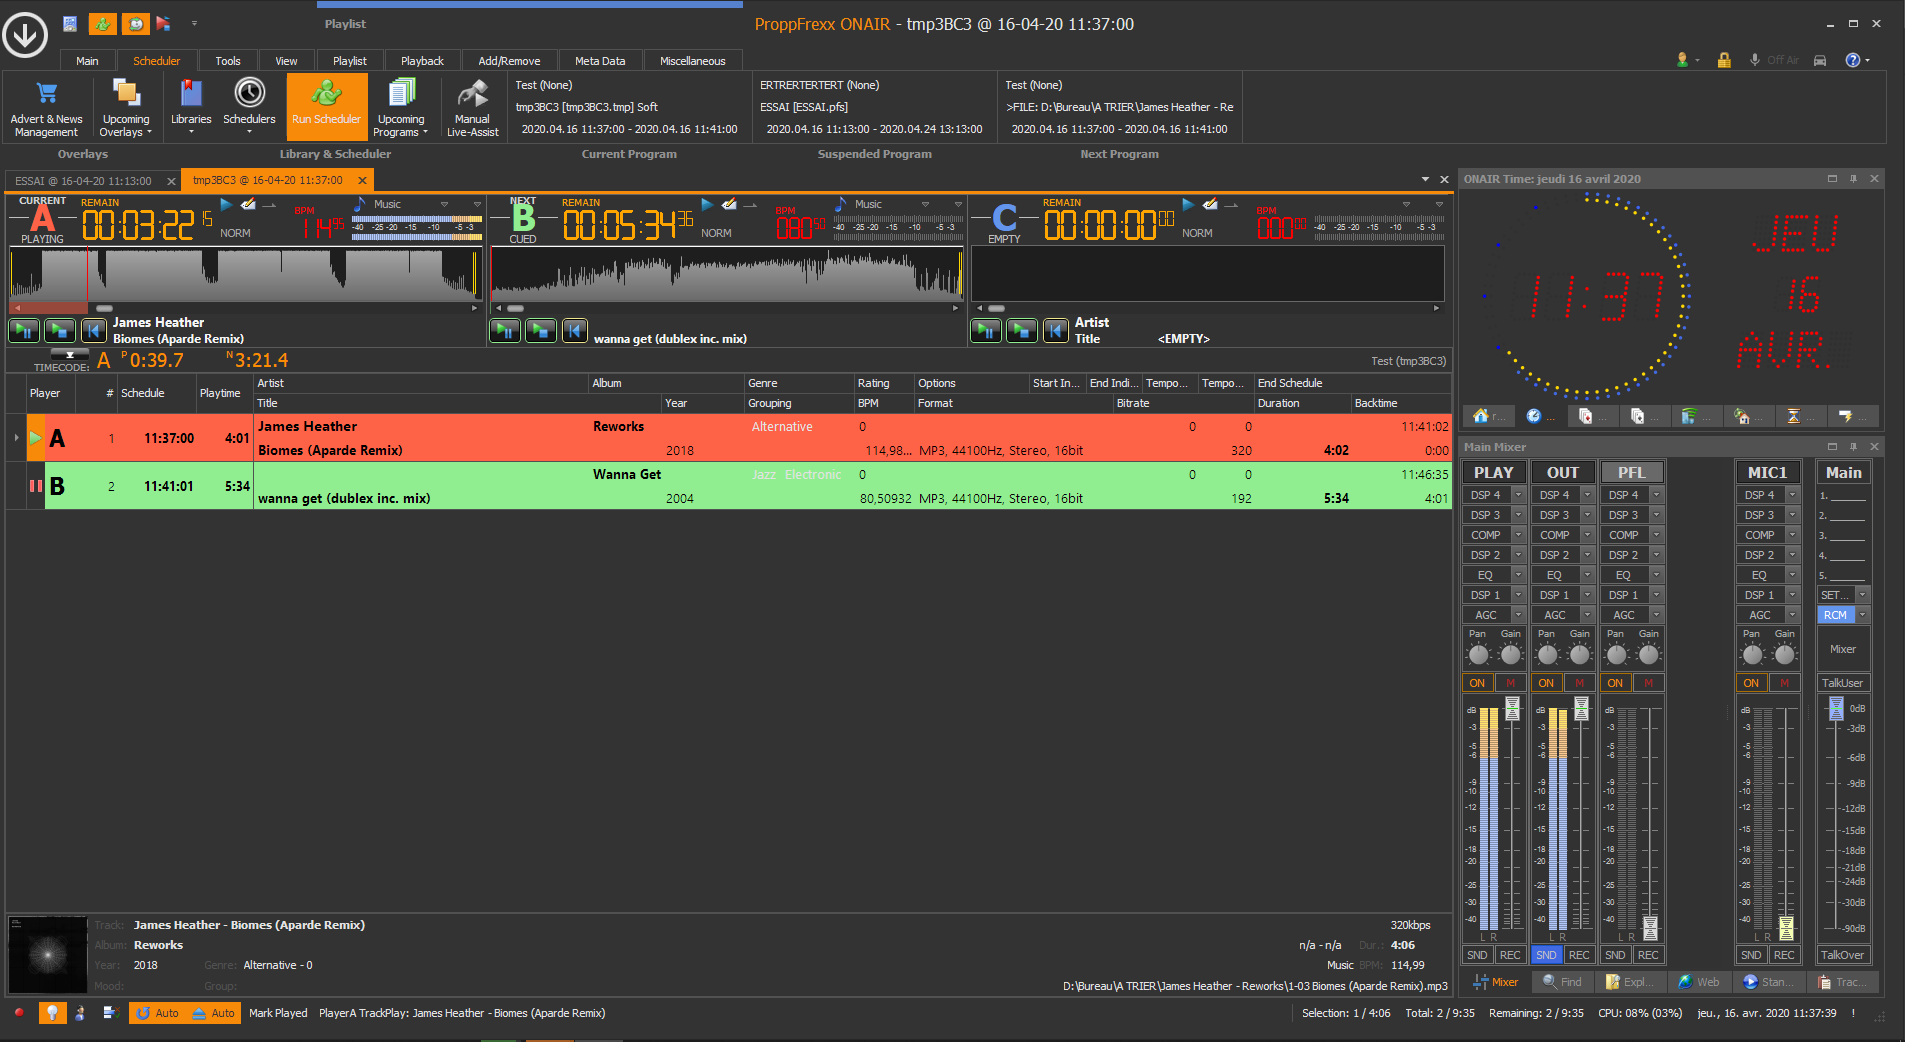This screenshot has height=1042, width=1905.
Task: Toggle SND on the OUT channel
Action: (x=1546, y=955)
